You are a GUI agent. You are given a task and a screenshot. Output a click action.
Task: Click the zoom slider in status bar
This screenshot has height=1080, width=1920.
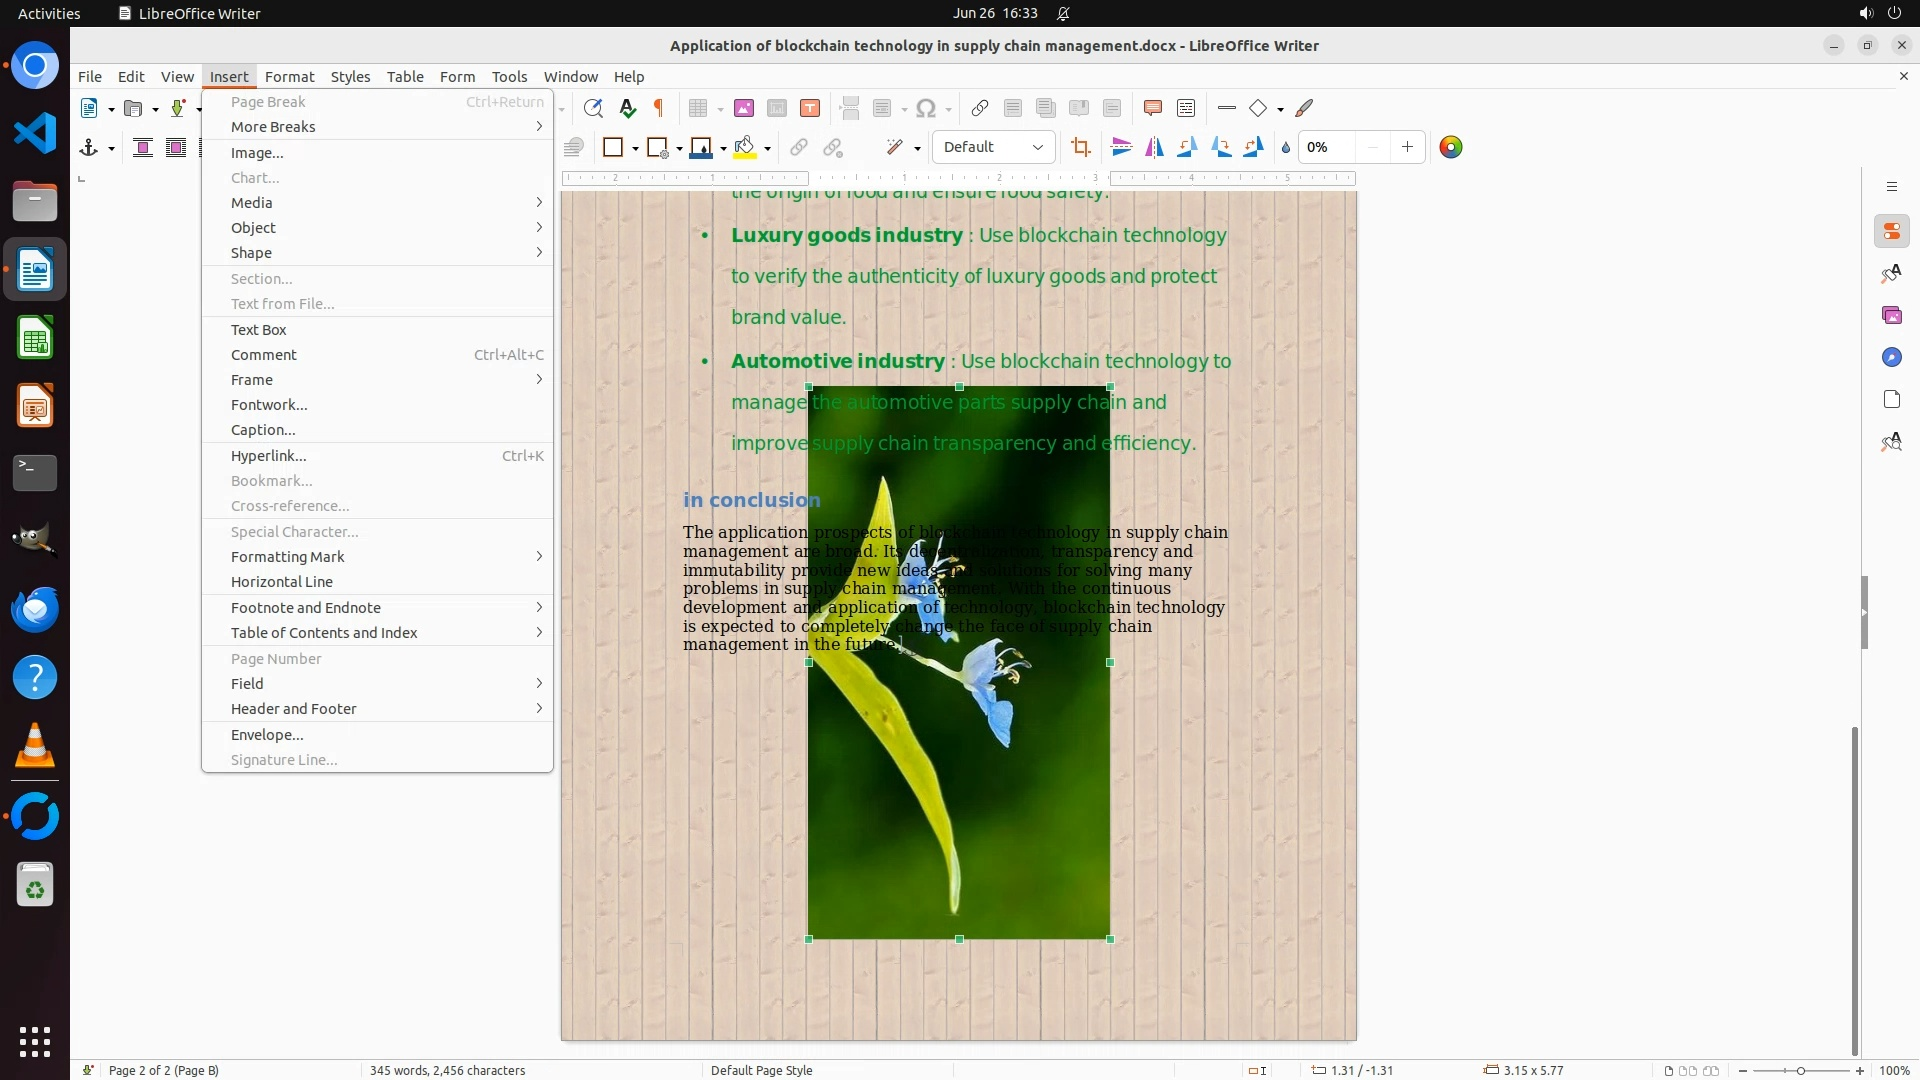click(x=1800, y=1070)
